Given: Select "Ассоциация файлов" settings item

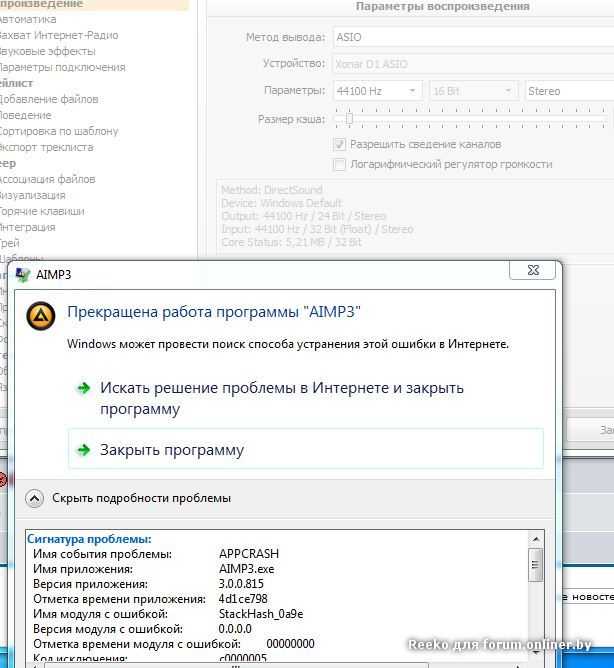Looking at the screenshot, I should [x=47, y=179].
